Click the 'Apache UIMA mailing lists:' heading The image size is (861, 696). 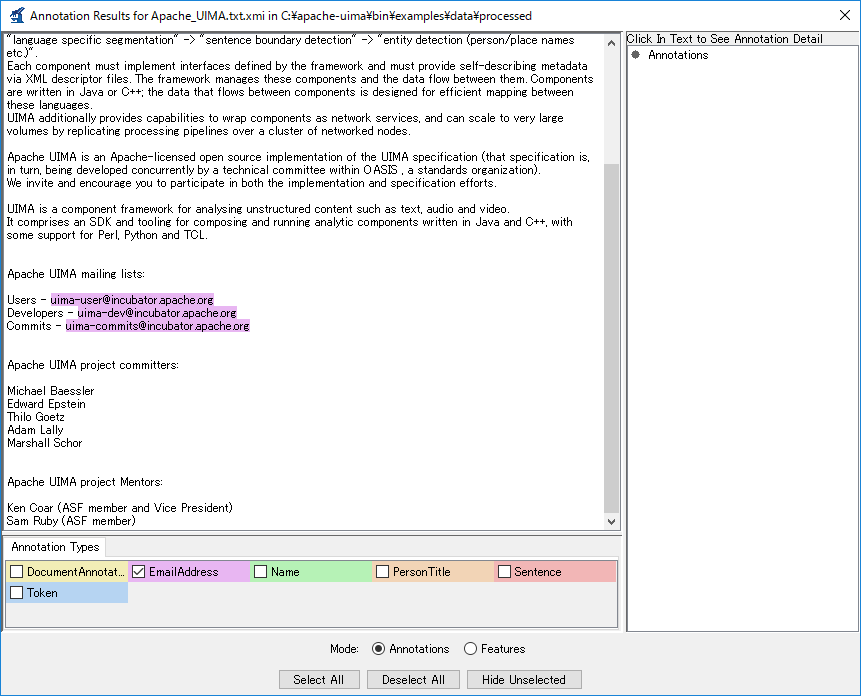pos(76,274)
